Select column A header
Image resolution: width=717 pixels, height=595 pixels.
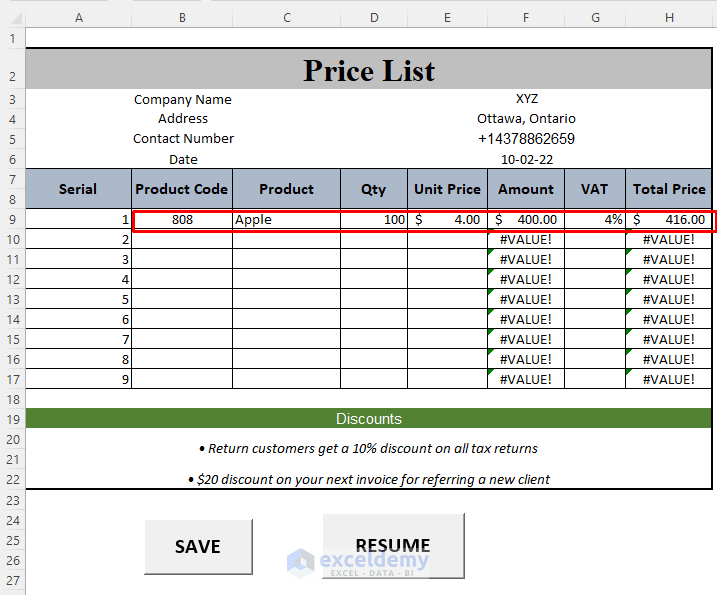pyautogui.click(x=79, y=18)
